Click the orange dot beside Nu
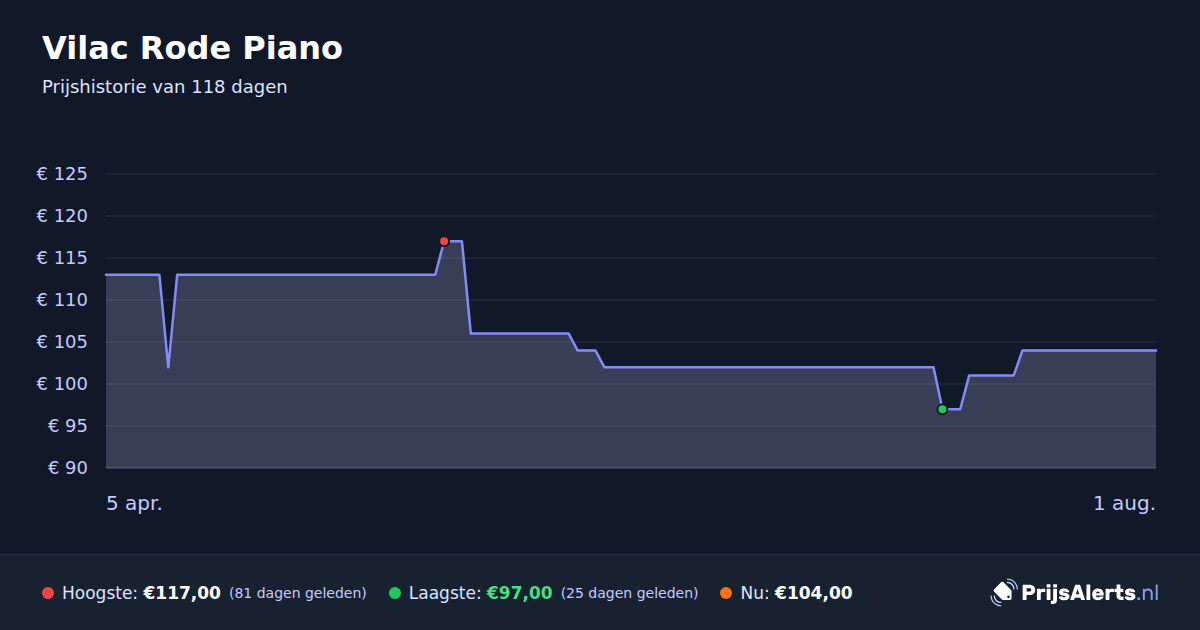This screenshot has height=630, width=1200. point(726,593)
